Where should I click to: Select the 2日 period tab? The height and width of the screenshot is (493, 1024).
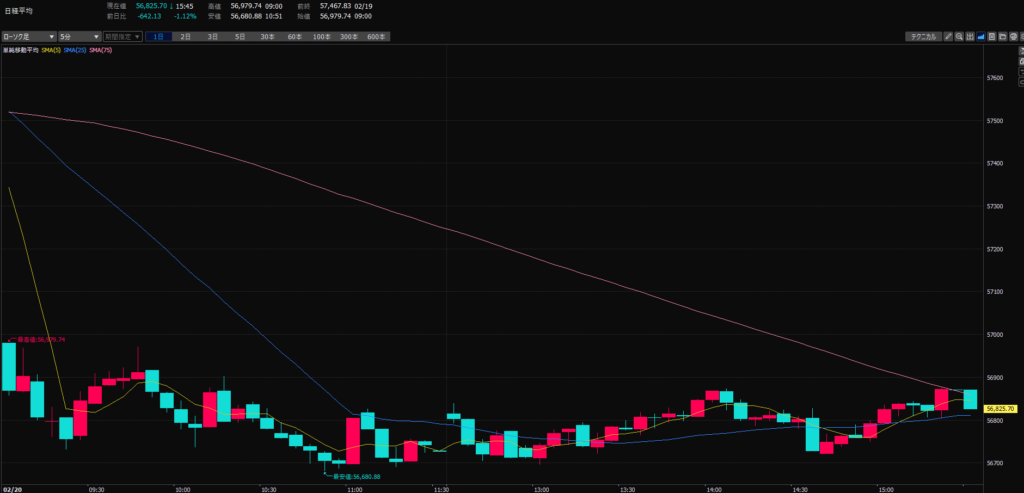(186, 37)
